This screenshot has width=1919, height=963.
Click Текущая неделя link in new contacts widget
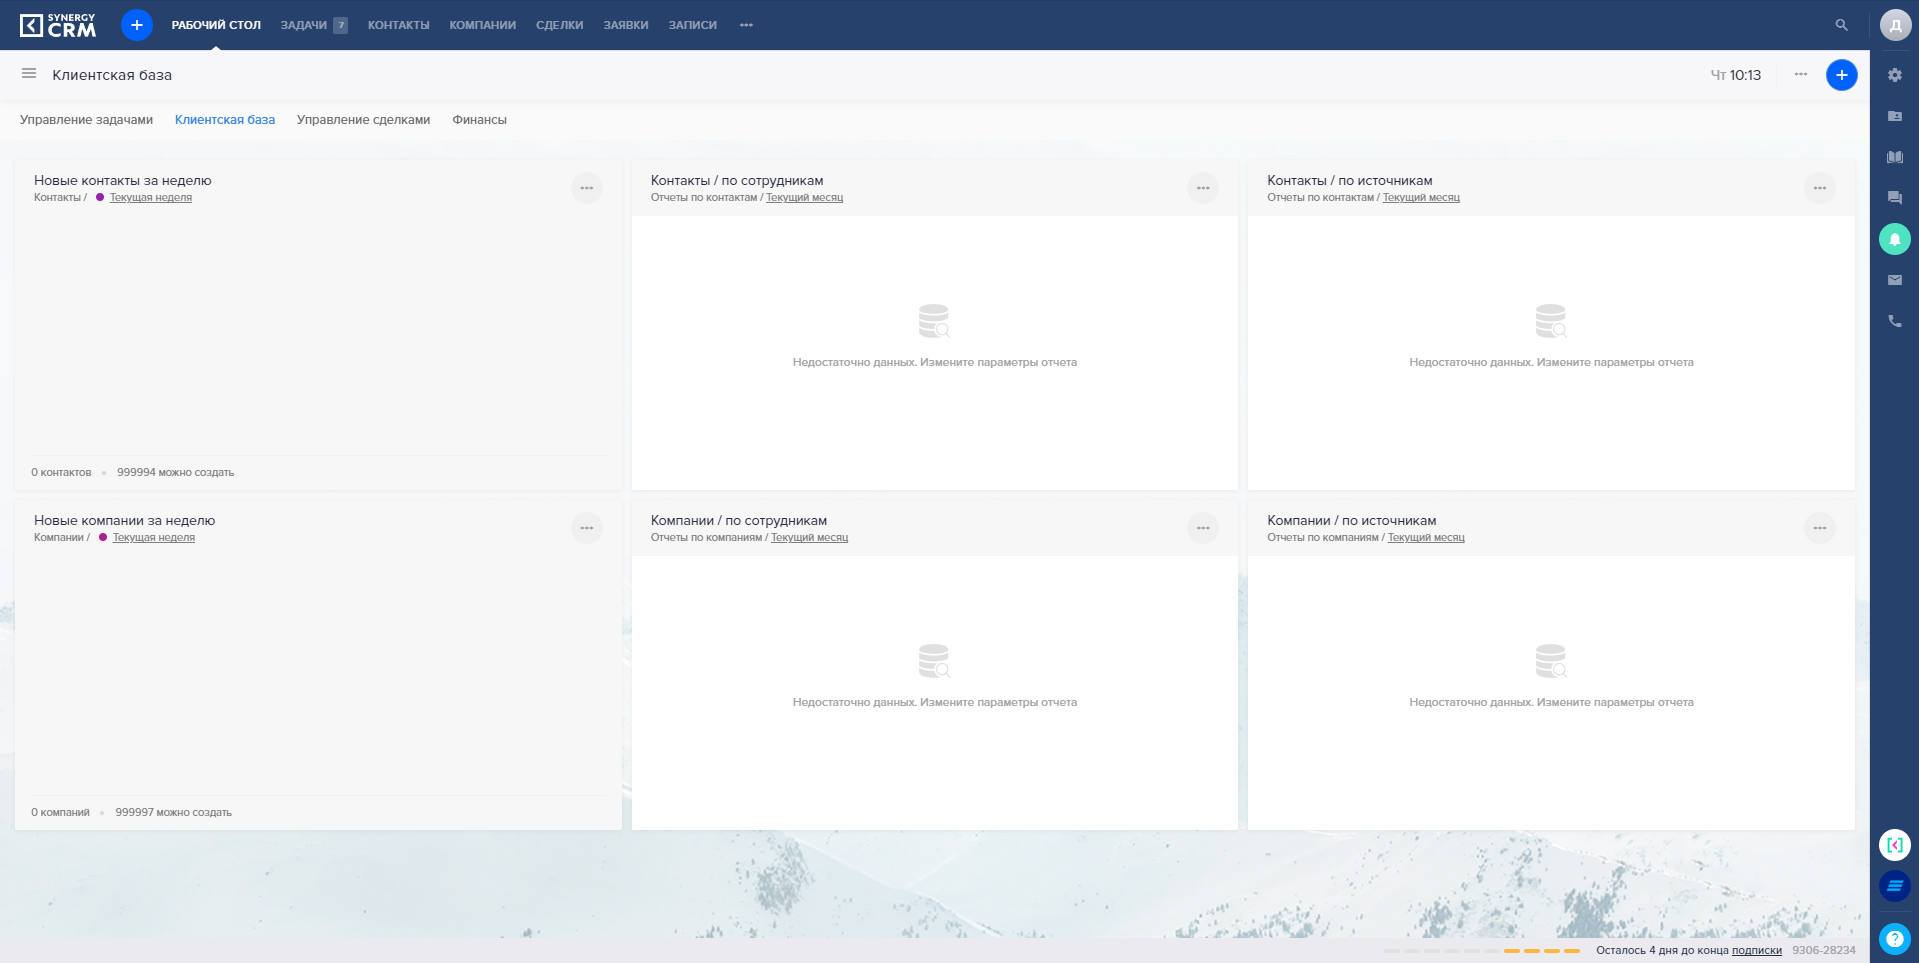coord(151,198)
